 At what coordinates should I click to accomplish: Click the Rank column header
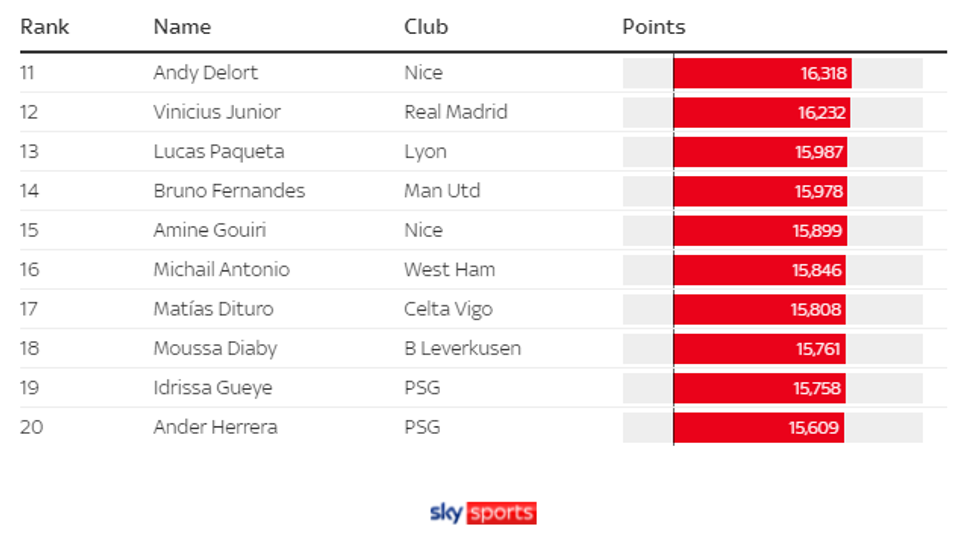[45, 27]
